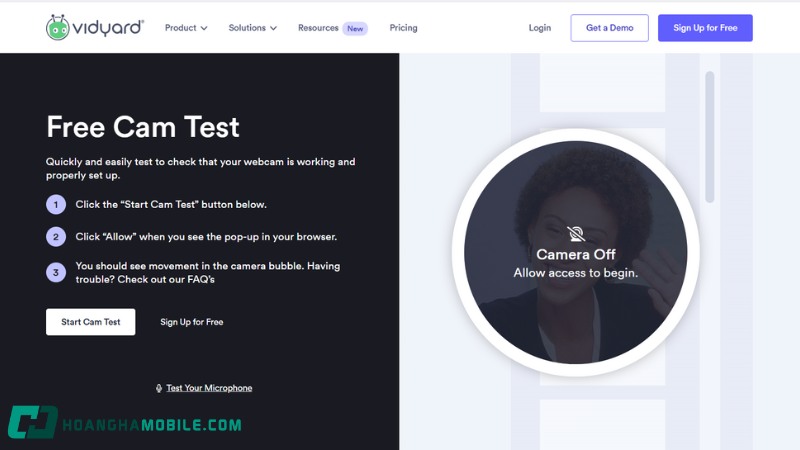Click the Vidyard robot logo
This screenshot has height=450, width=800.
point(58,27)
